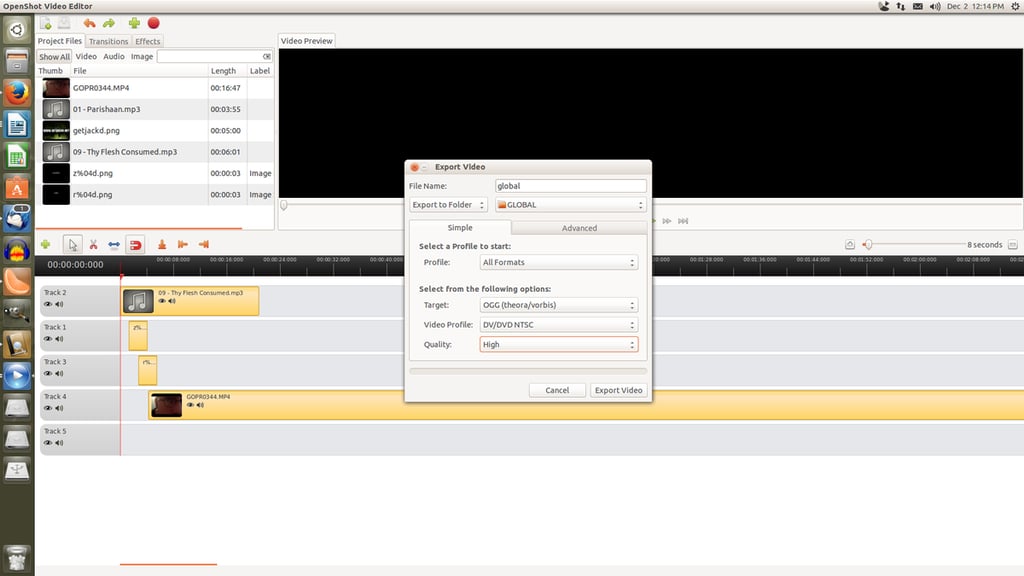Viewport: 1024px width, 576px height.
Task: Toggle Track 4 visibility eye icon
Action: click(48, 408)
